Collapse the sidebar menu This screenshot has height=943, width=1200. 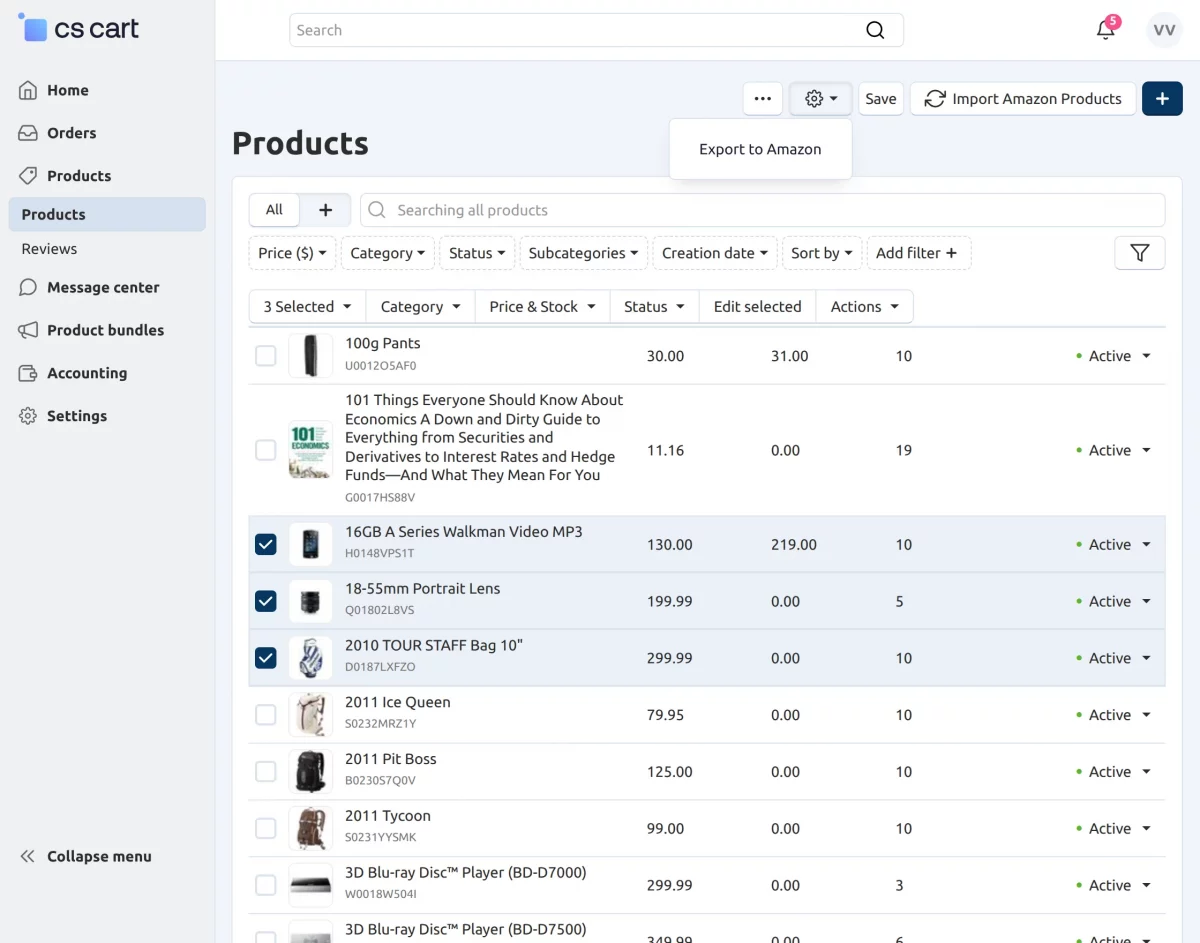point(86,856)
